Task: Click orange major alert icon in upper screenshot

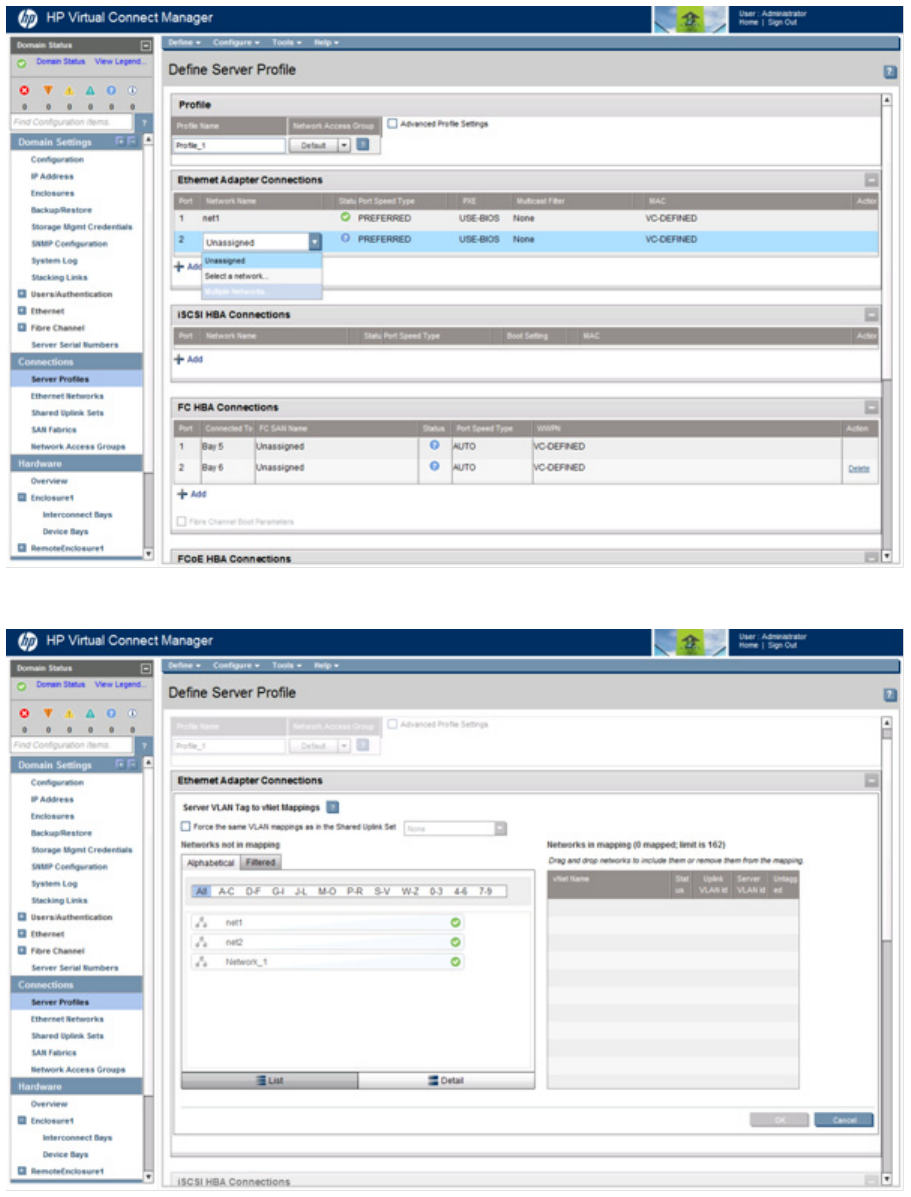Action: (x=47, y=90)
